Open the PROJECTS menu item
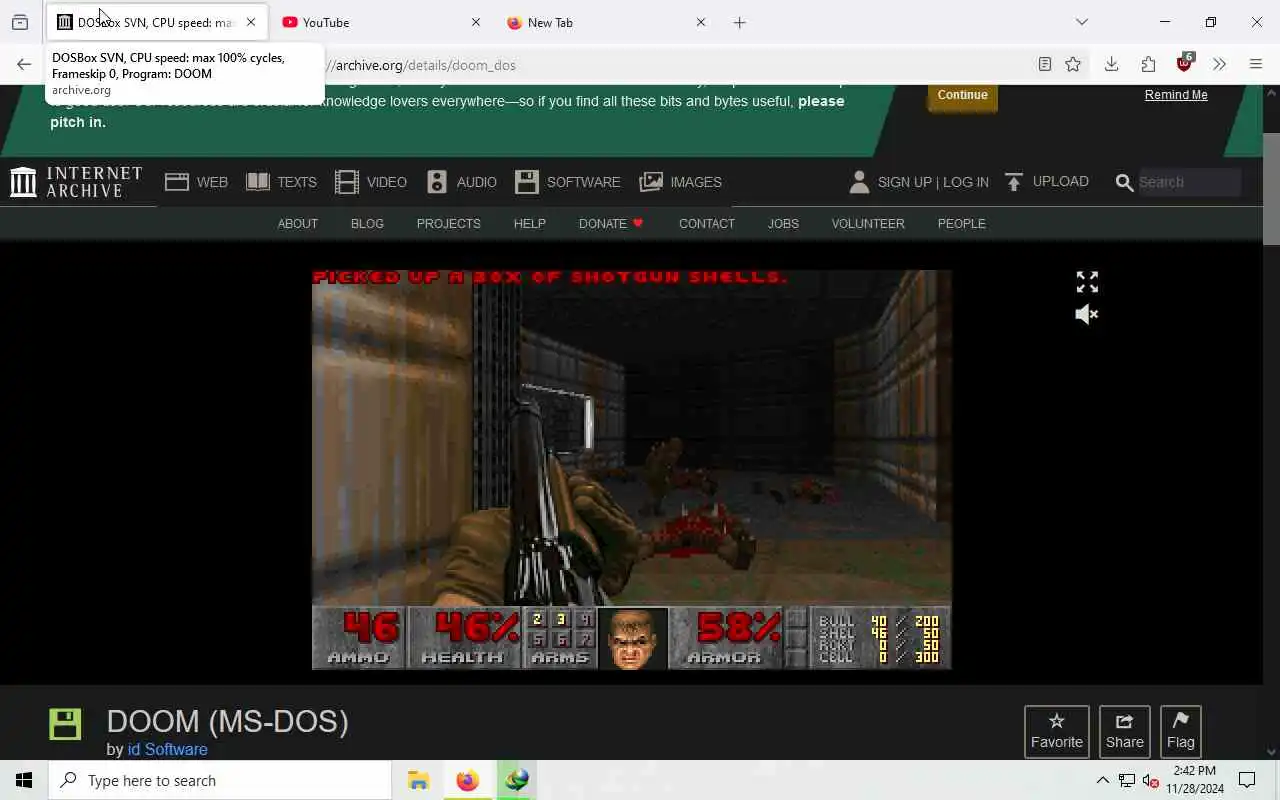 (x=448, y=223)
